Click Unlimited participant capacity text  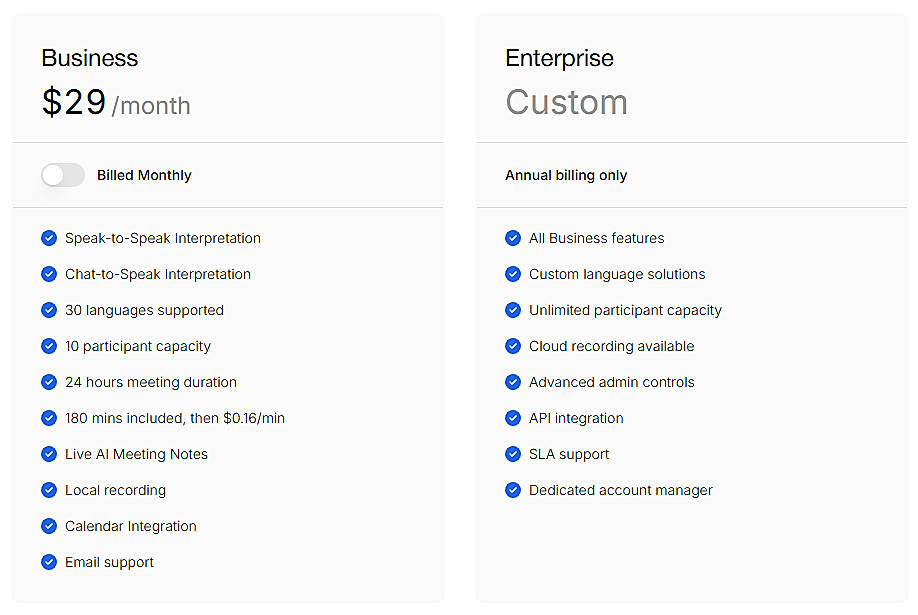625,310
